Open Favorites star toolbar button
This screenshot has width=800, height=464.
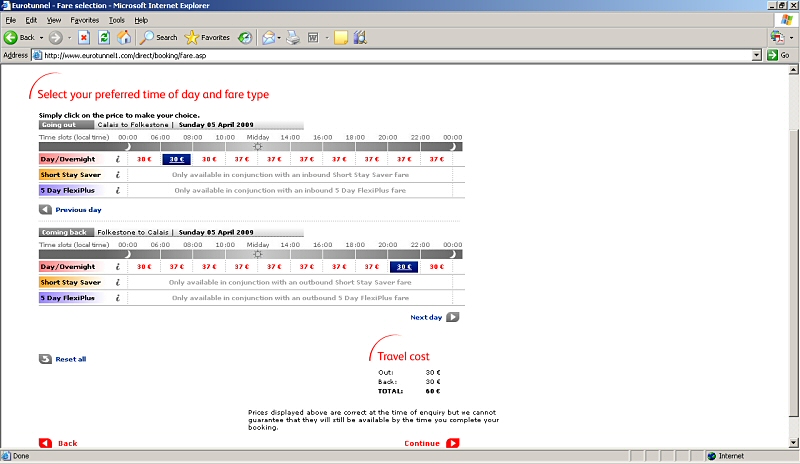click(207, 37)
